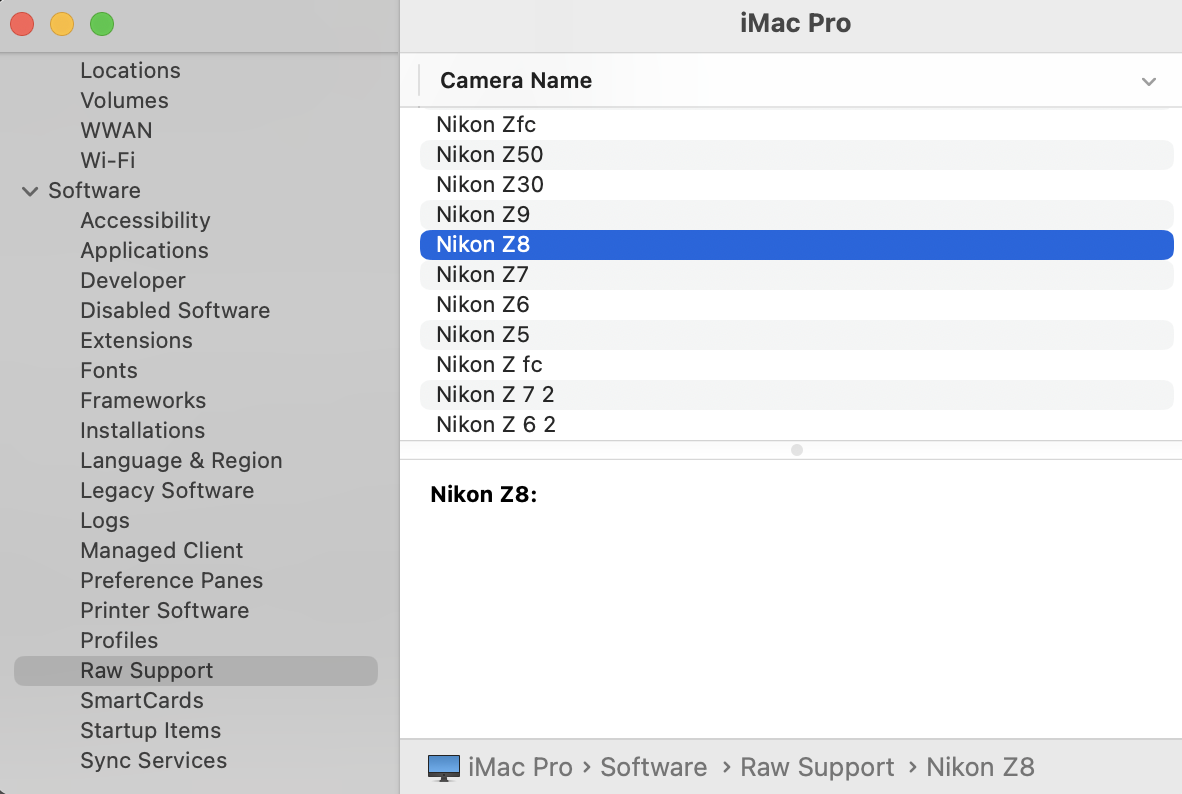Select Nikon Z9 in the camera list
Viewport: 1182px width, 794px height.
coord(483,214)
